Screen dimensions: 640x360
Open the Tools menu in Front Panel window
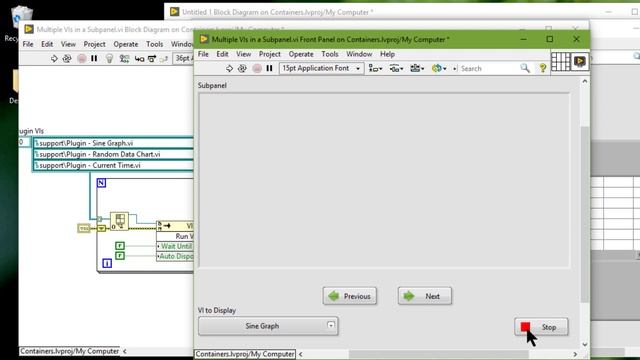point(330,54)
